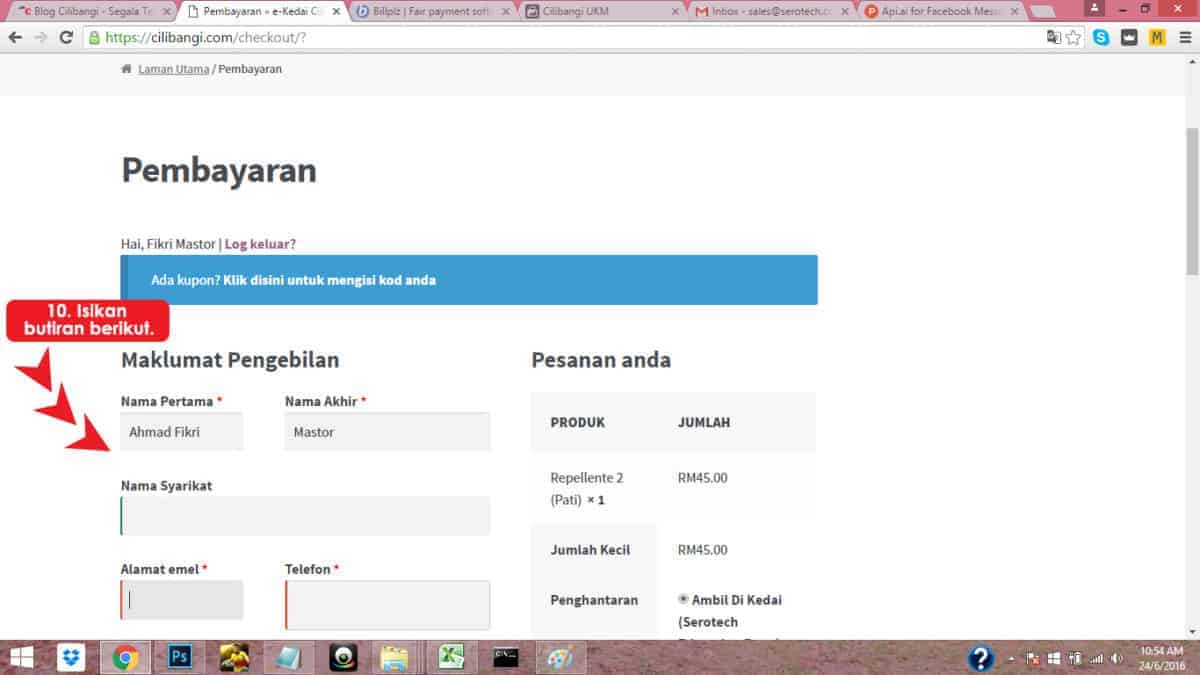
Task: Open the Chrome hamburger menu
Action: [1184, 37]
